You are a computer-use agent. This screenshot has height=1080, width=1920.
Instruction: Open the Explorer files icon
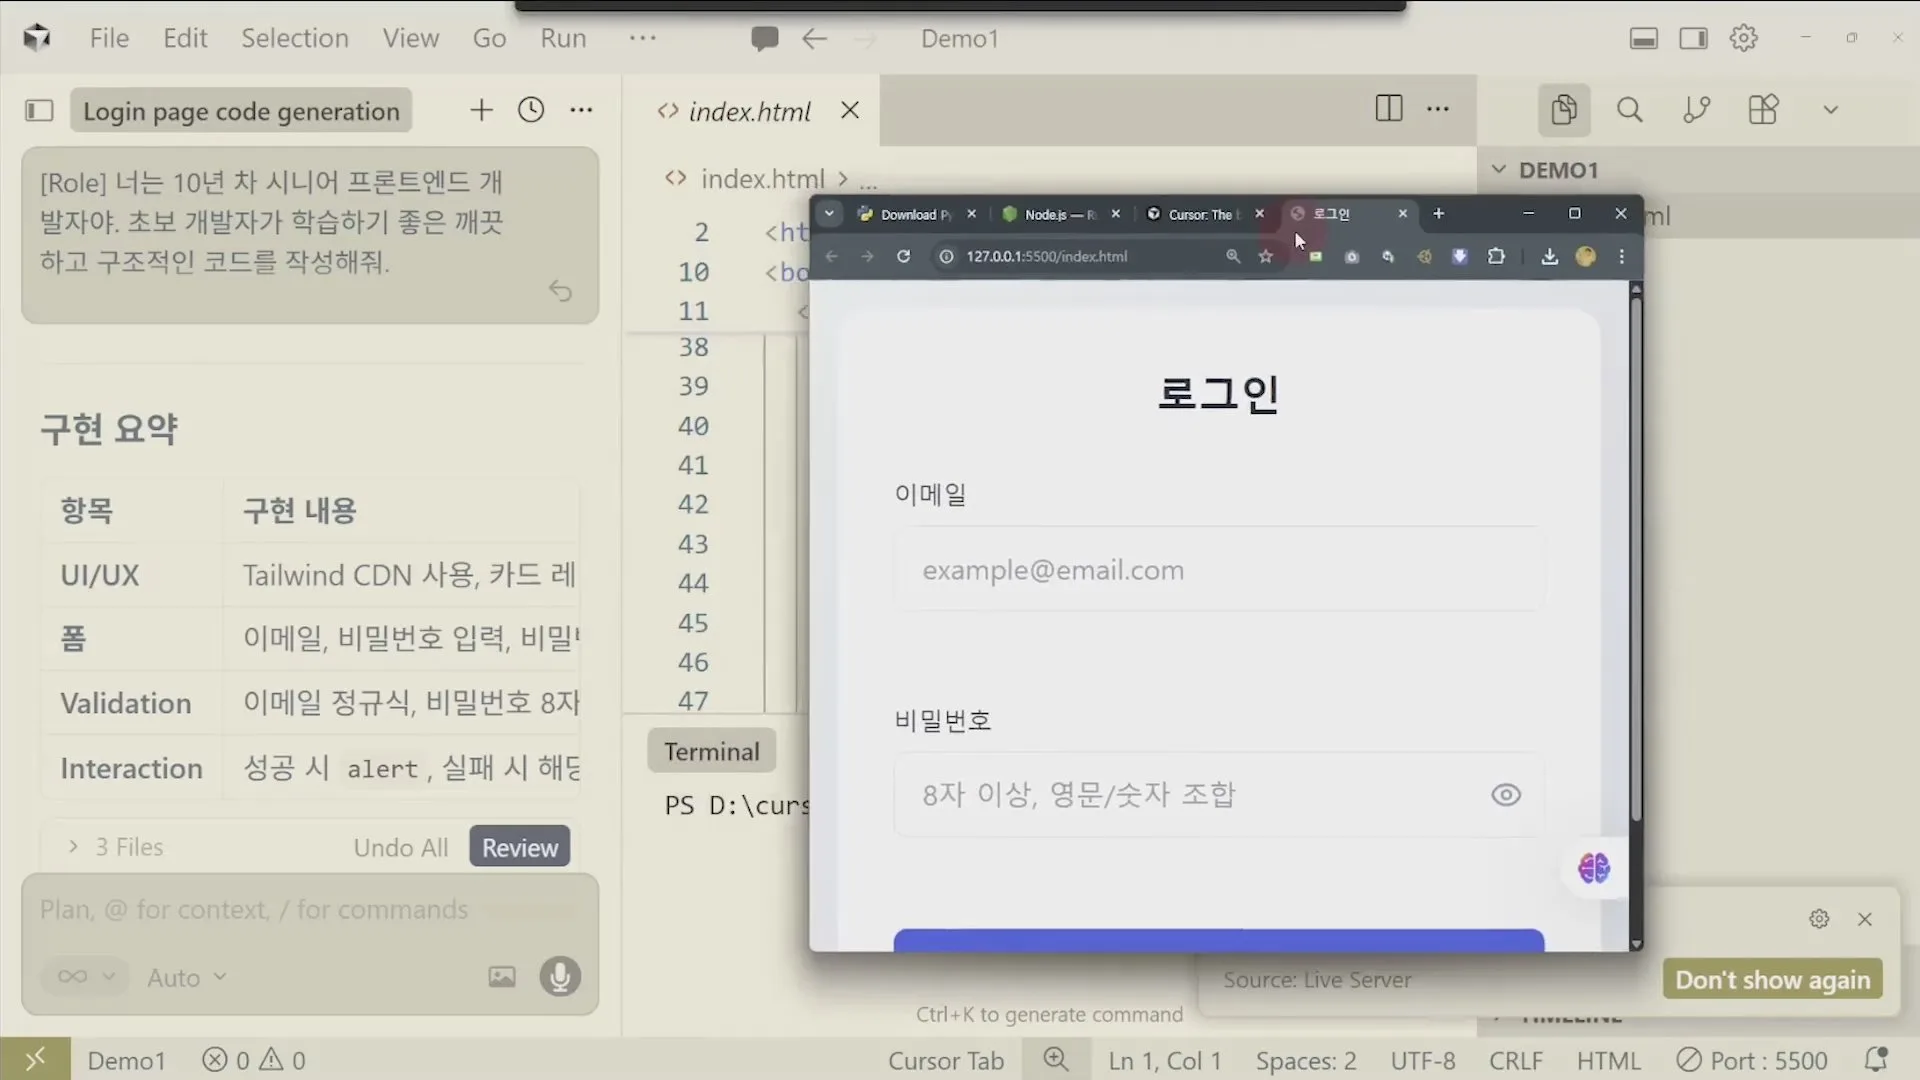(1564, 109)
